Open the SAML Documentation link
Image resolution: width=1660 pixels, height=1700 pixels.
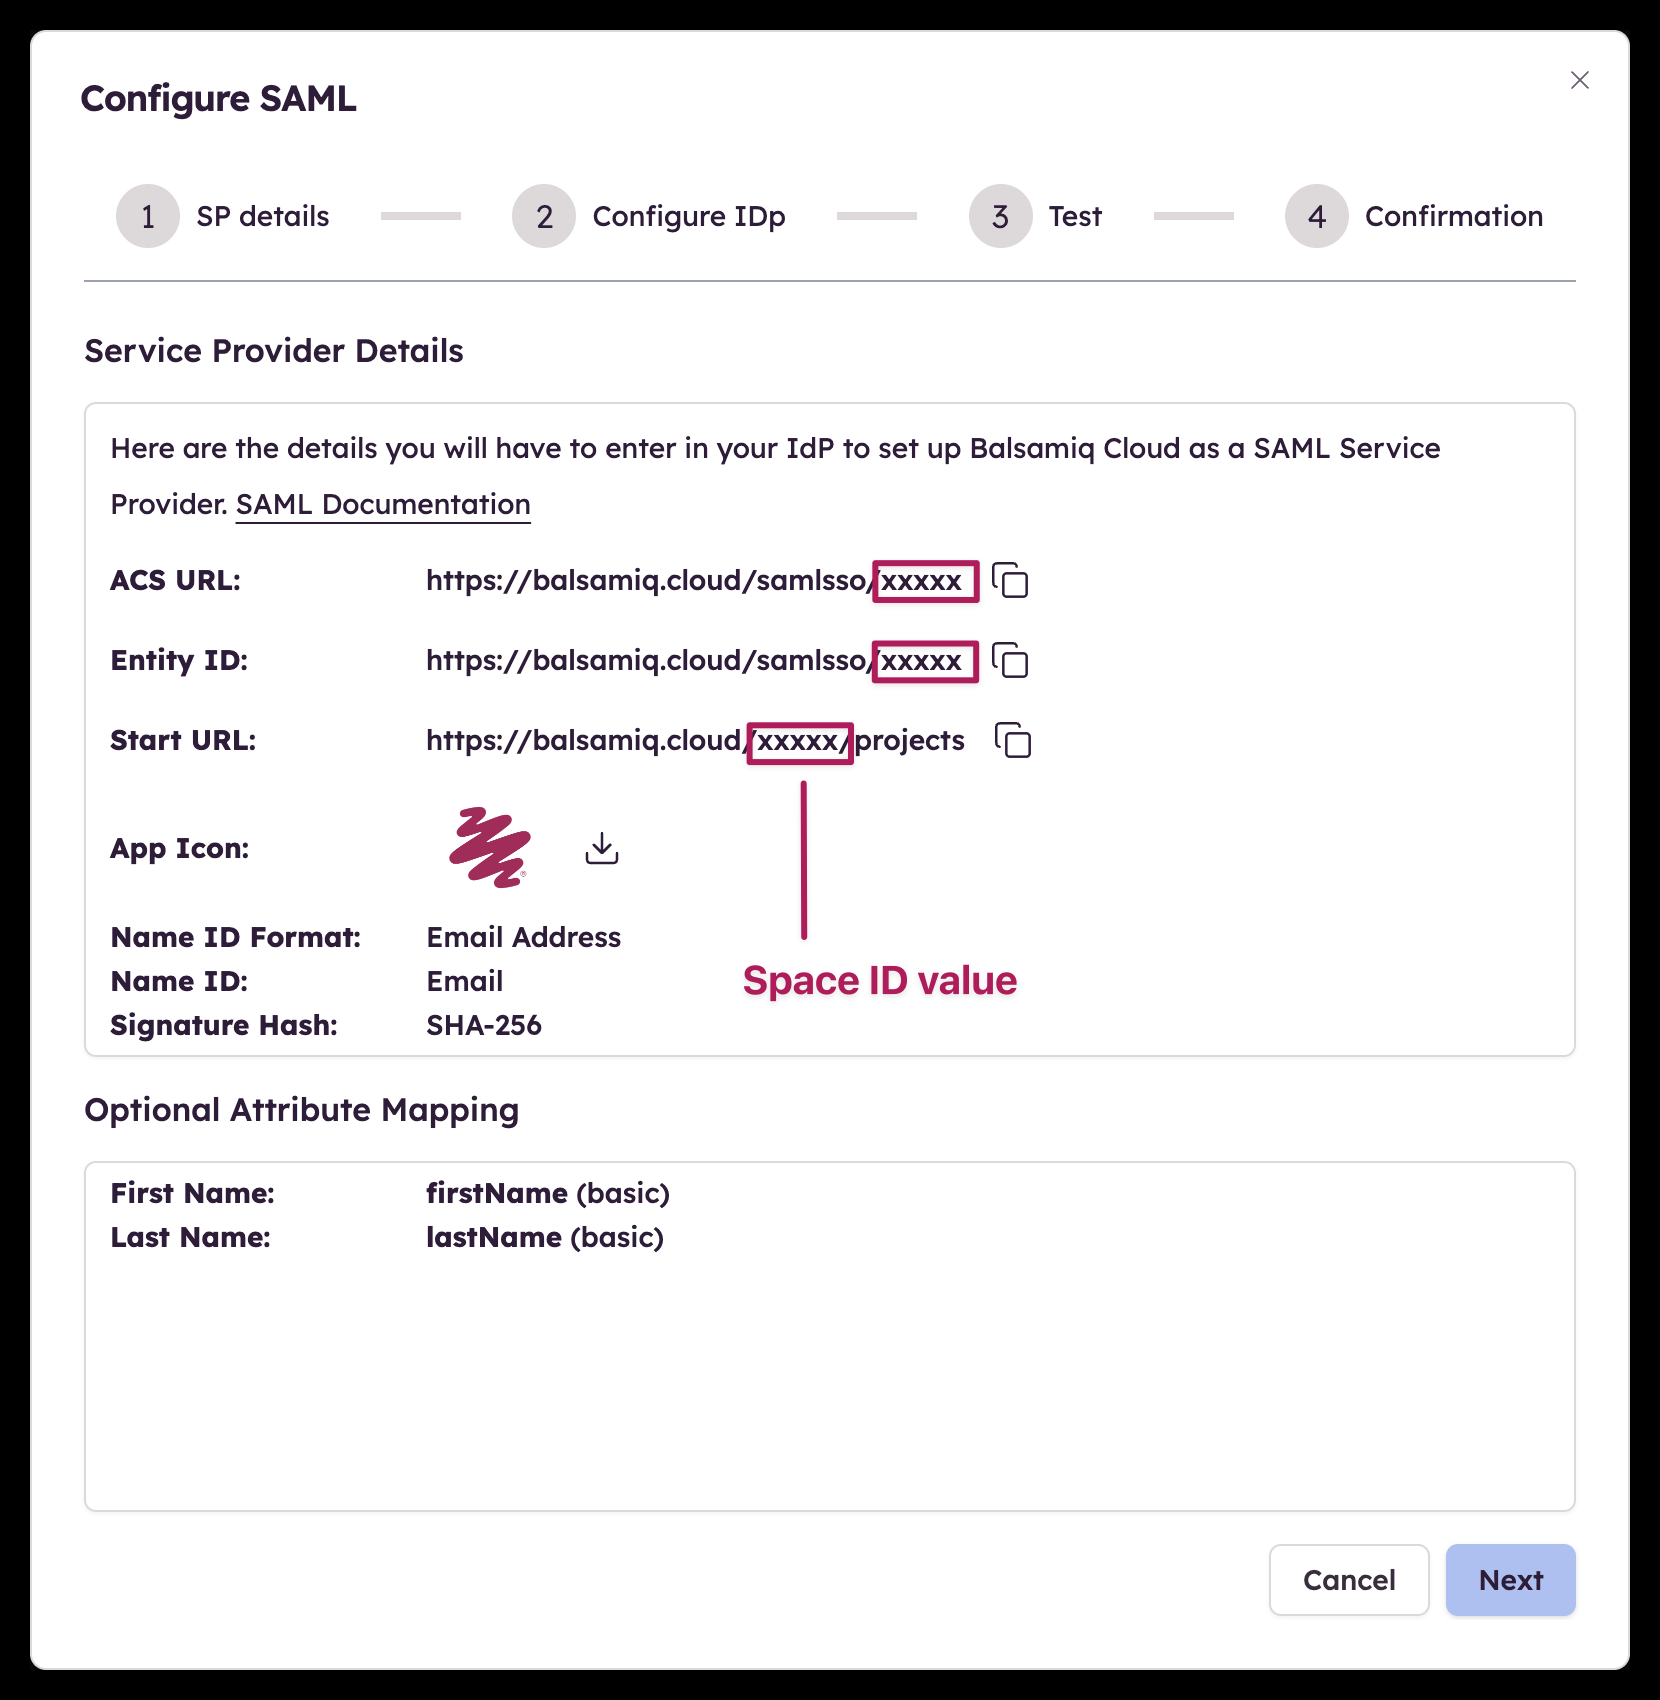pyautogui.click(x=382, y=504)
